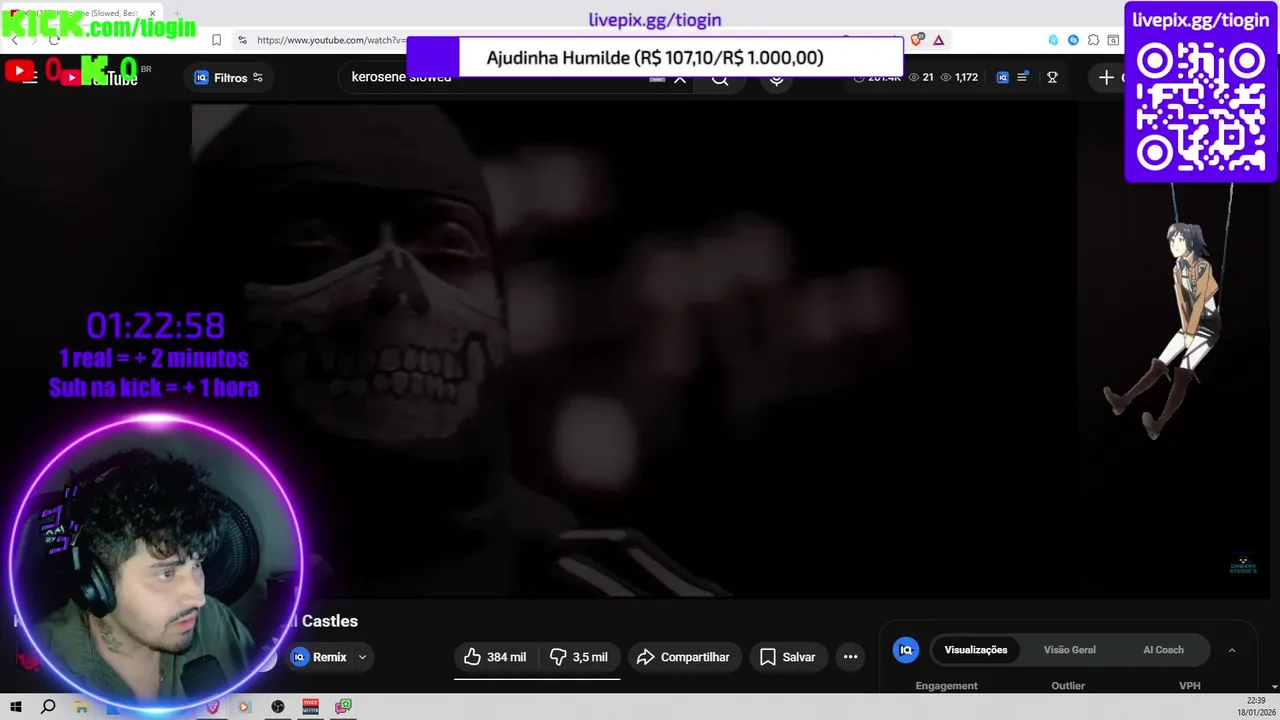
Task: Click the Voicemeeter taskbar icon
Action: coord(310,706)
